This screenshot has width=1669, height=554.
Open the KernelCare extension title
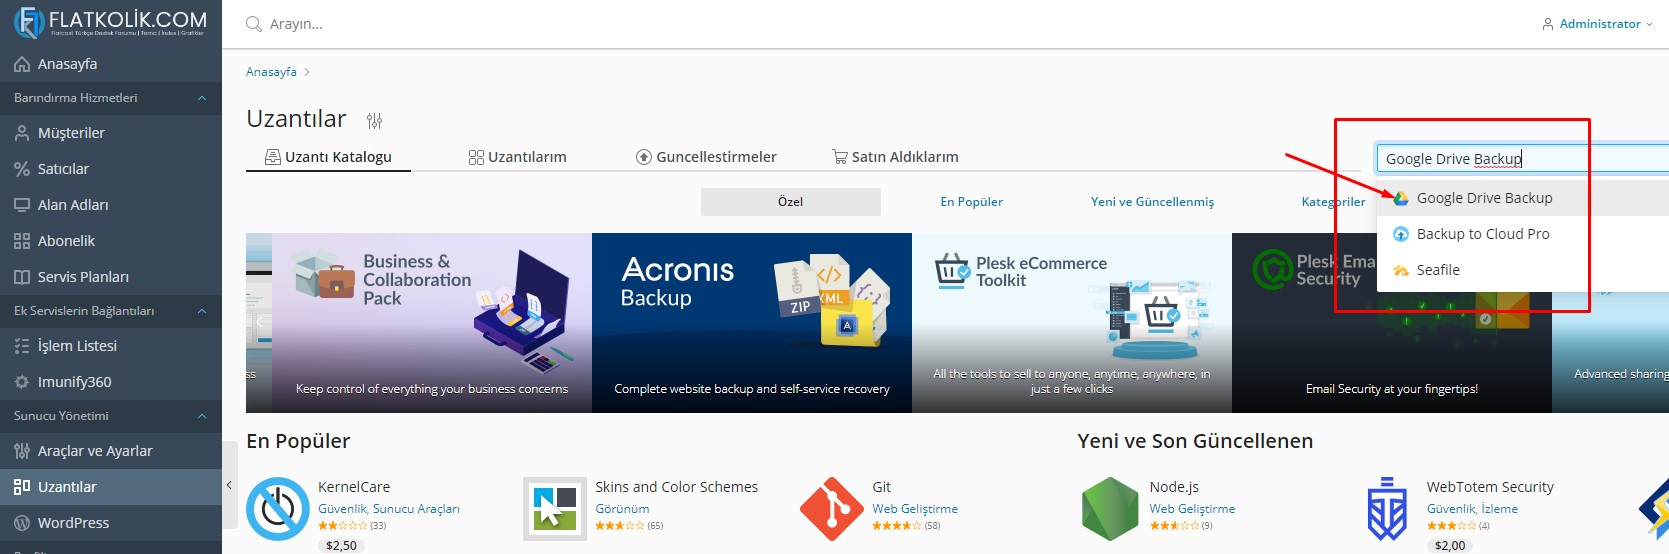pos(354,487)
